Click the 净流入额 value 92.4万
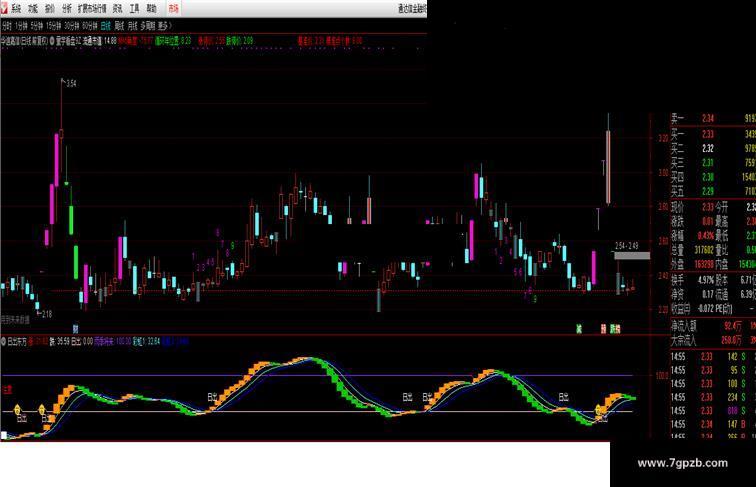This screenshot has width=756, height=487. pos(733,326)
